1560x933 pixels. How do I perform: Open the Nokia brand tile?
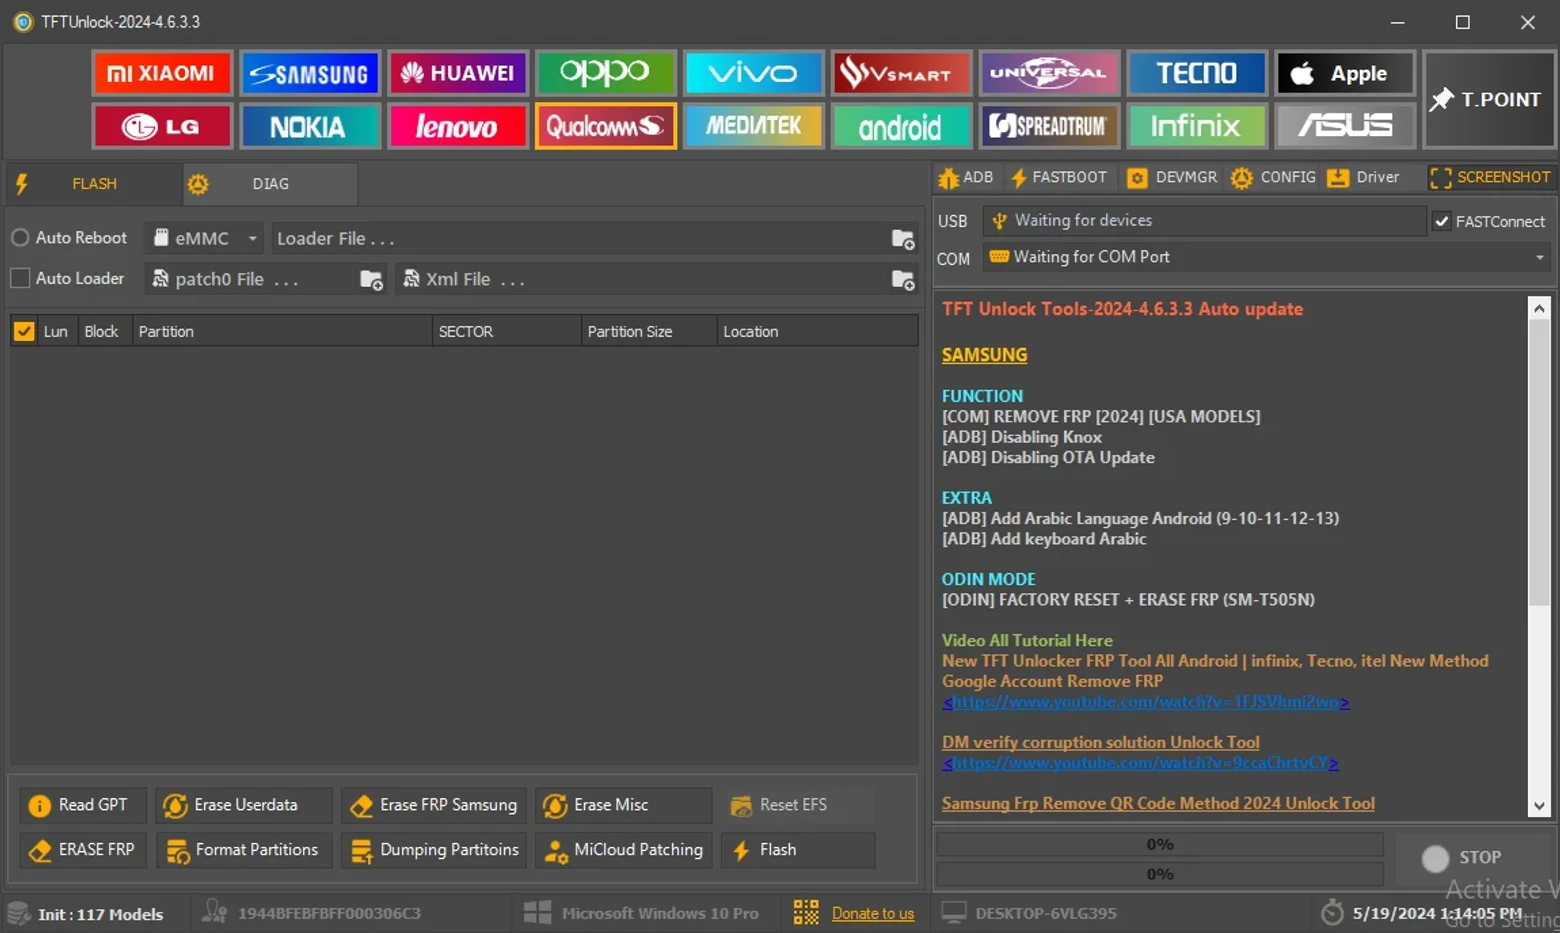click(309, 126)
